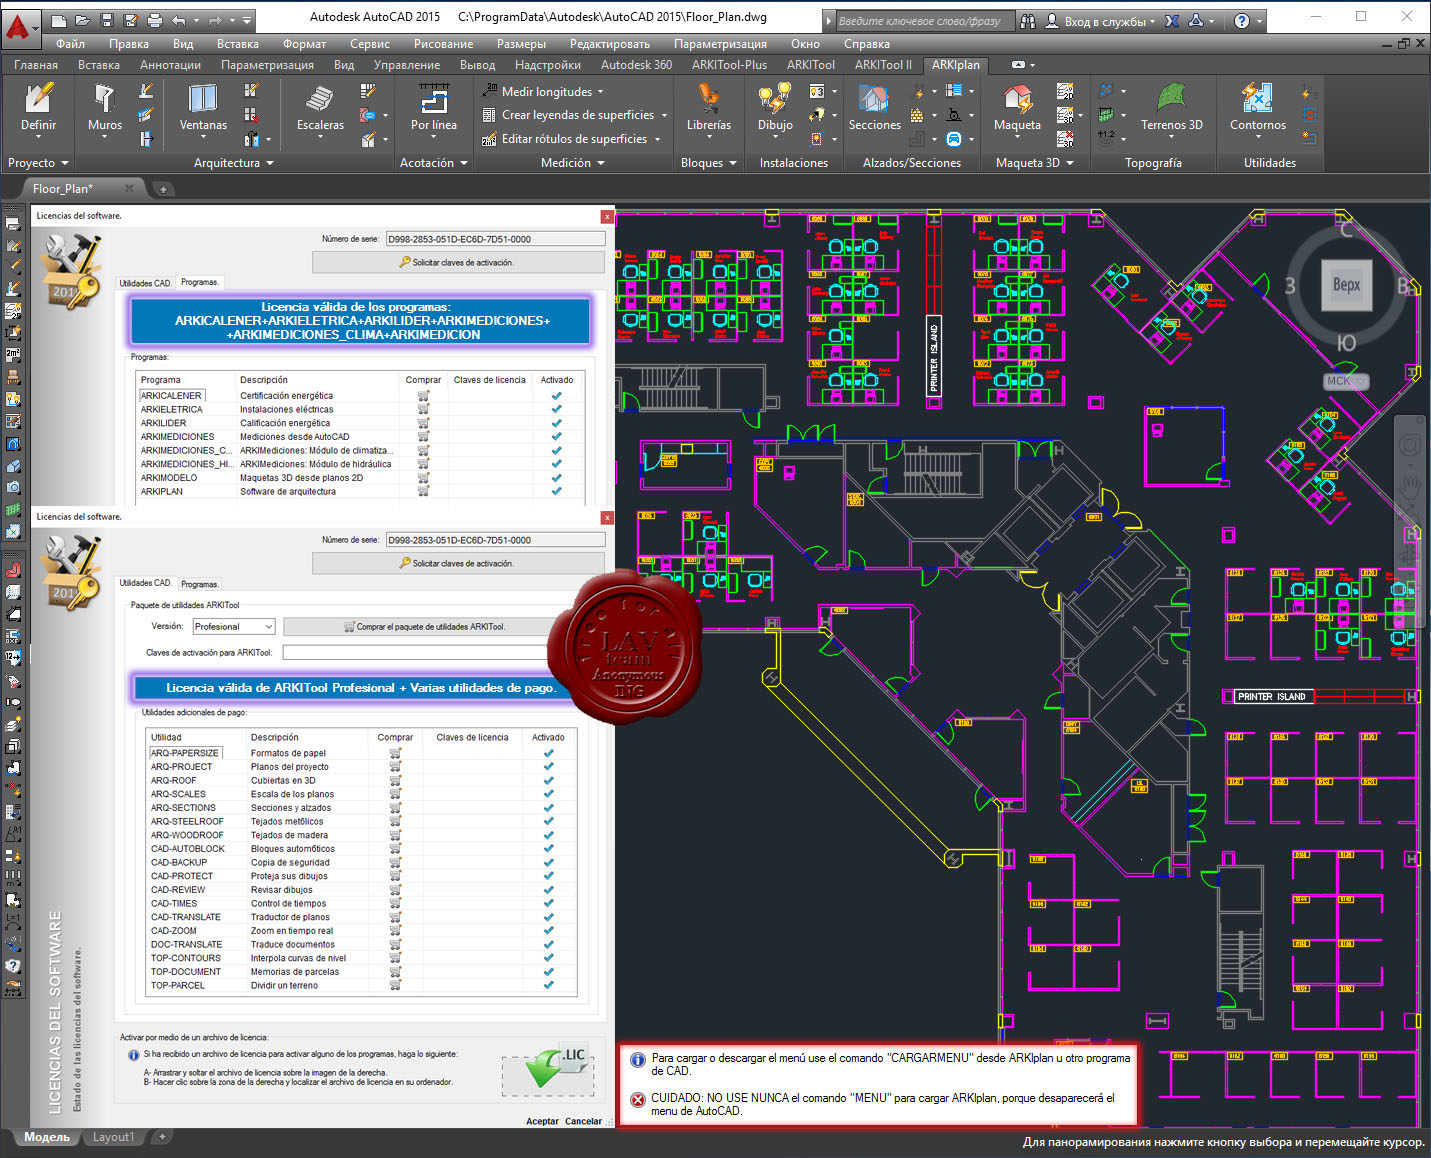Open the Versión Profesional dropdown
The width and height of the screenshot is (1431, 1158).
click(x=233, y=627)
